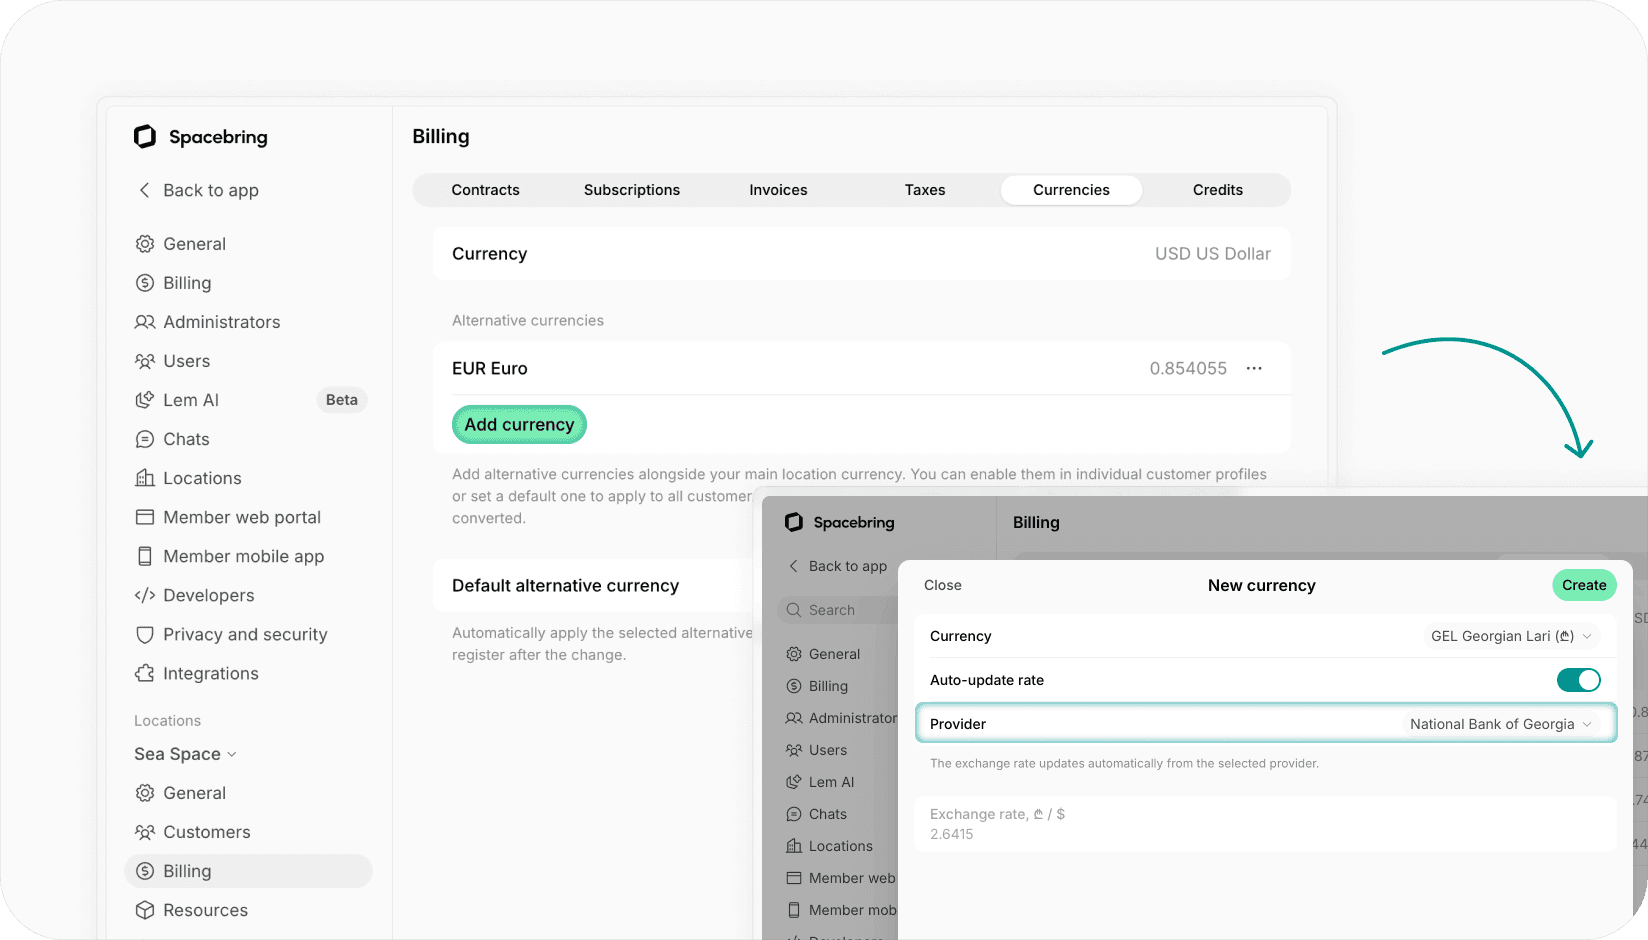Open the three-dot menu on EUR Euro row

(x=1254, y=368)
